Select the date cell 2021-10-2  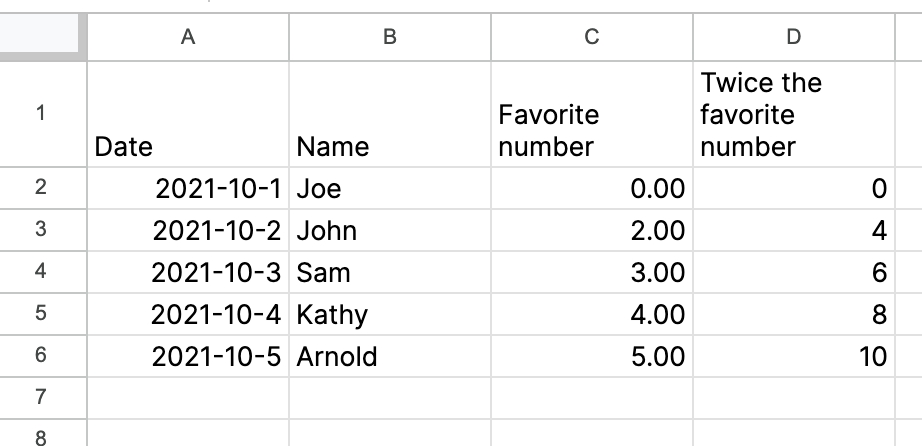pos(188,230)
